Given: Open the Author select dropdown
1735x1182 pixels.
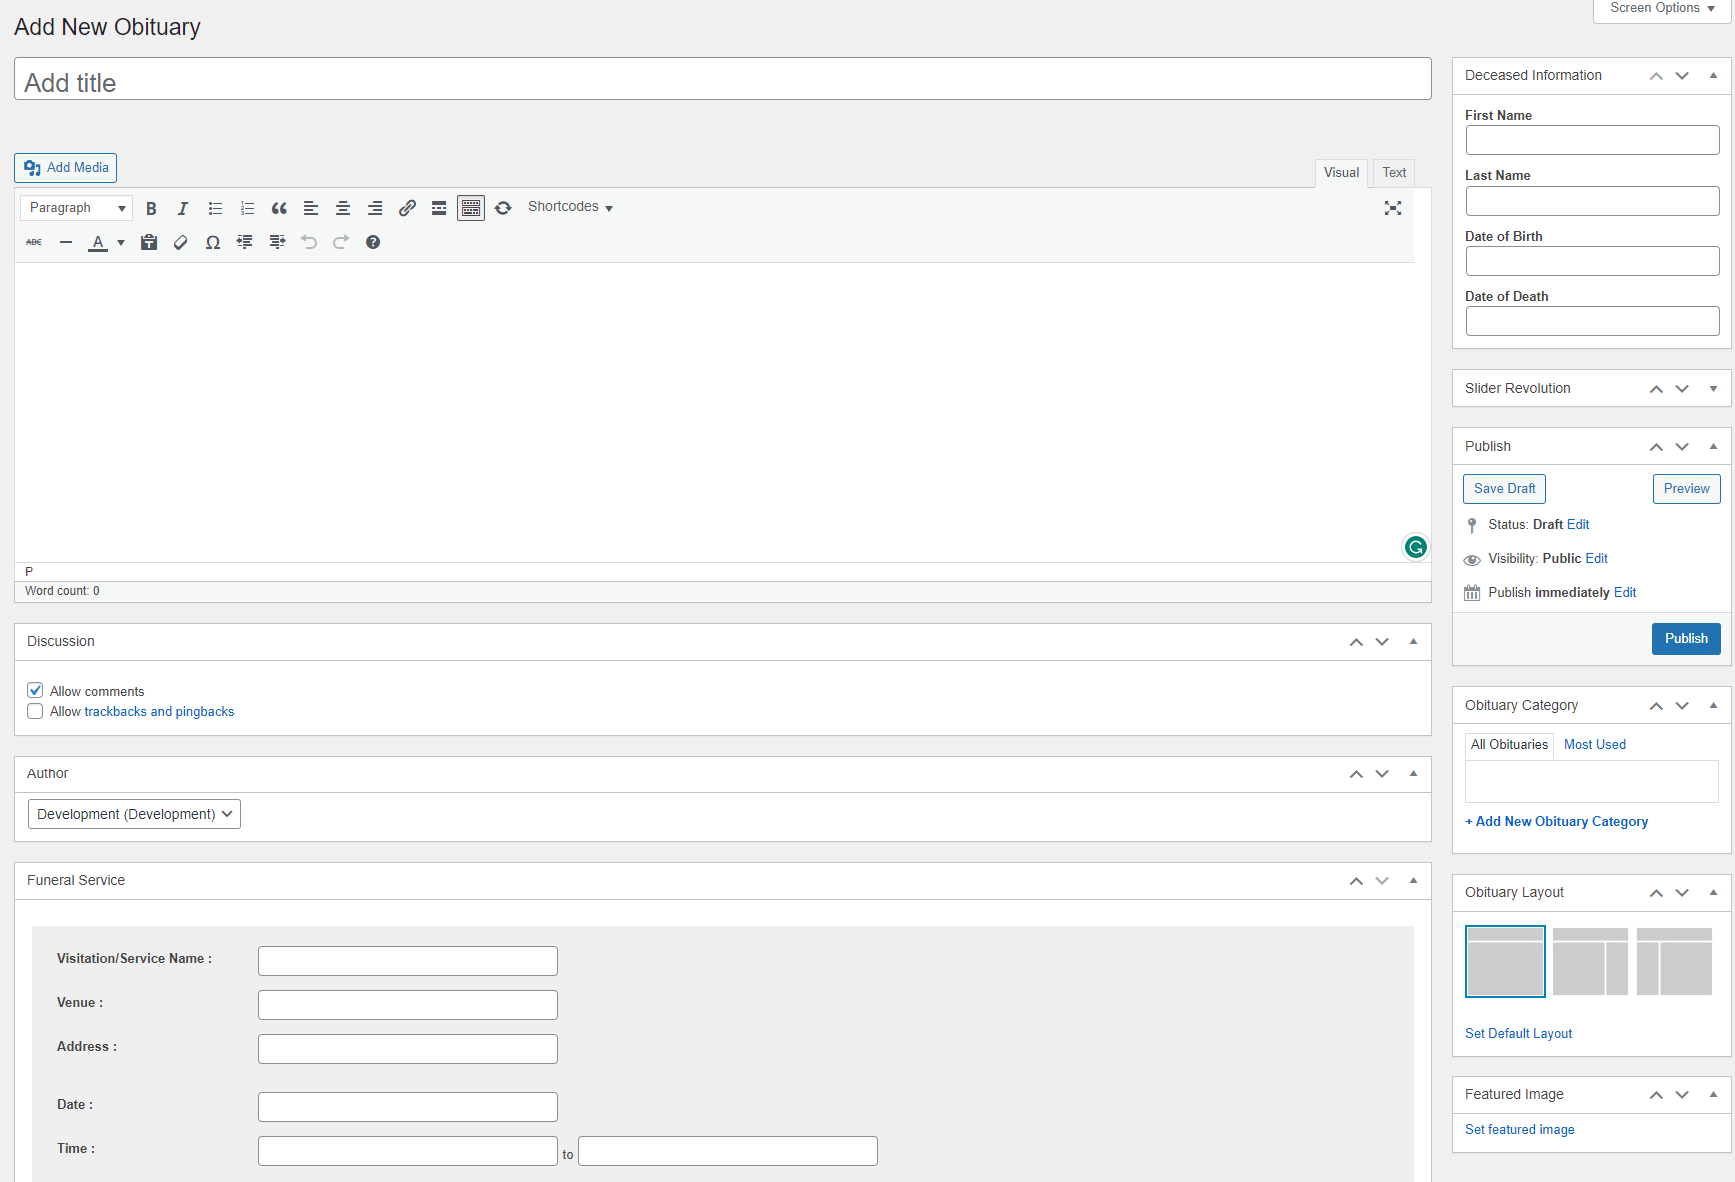Looking at the screenshot, I should tap(134, 814).
